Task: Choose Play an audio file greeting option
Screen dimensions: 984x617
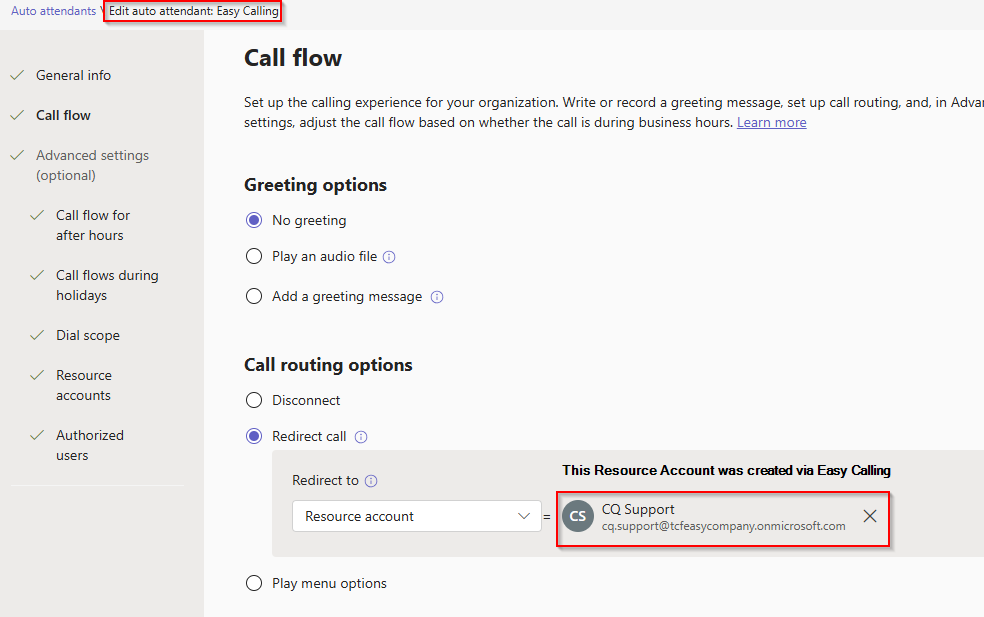Action: click(x=254, y=257)
